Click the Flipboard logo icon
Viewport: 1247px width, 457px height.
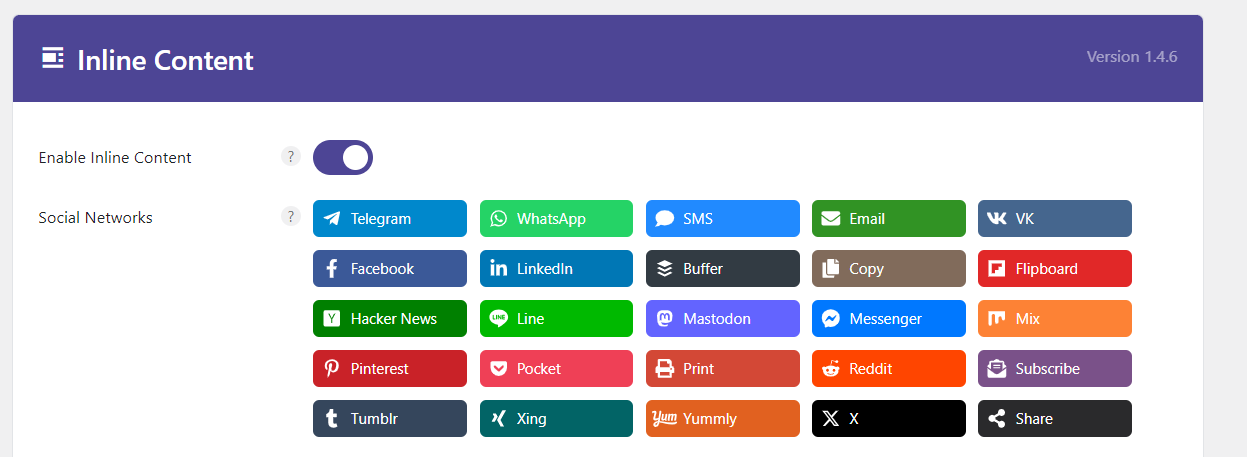coord(996,269)
